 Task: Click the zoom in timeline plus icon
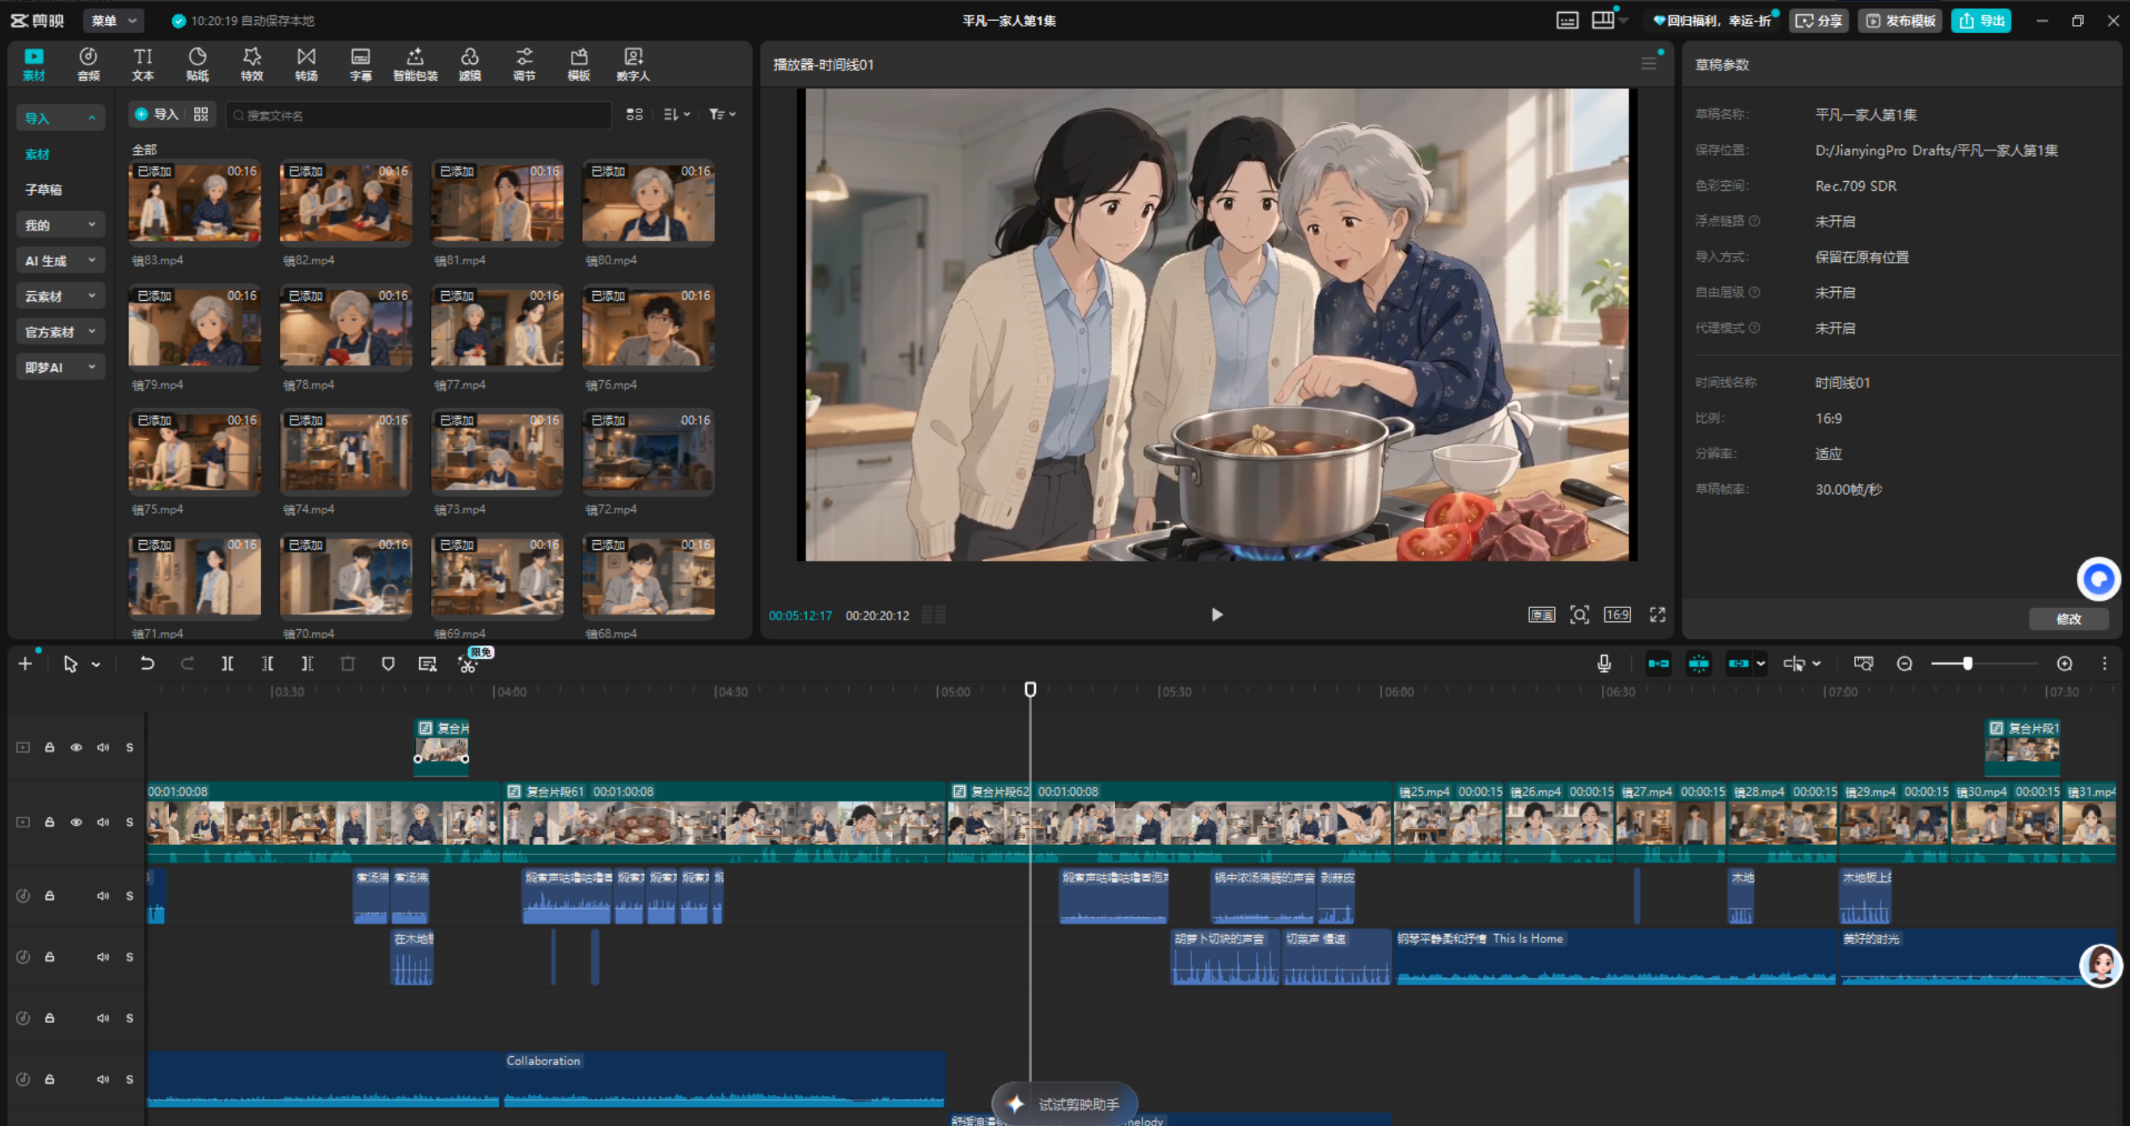tap(2065, 663)
